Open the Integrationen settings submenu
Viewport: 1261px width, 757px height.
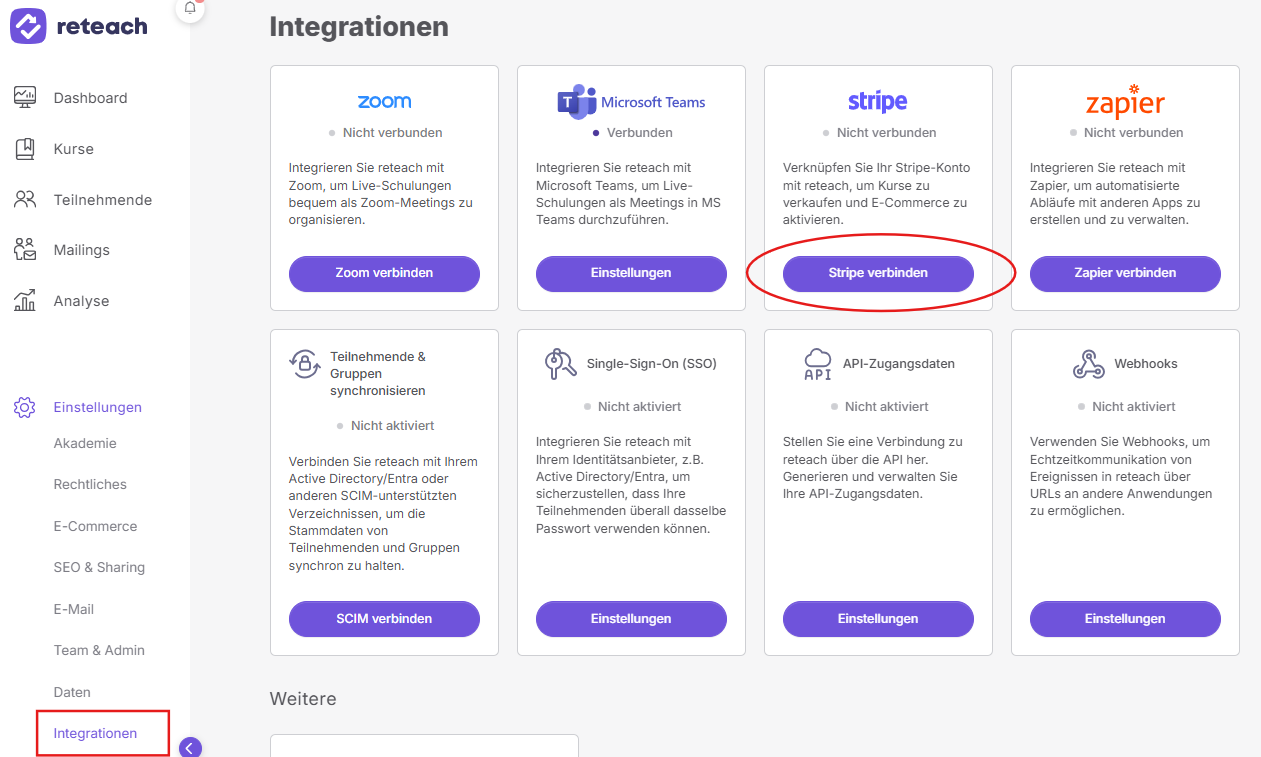(95, 733)
